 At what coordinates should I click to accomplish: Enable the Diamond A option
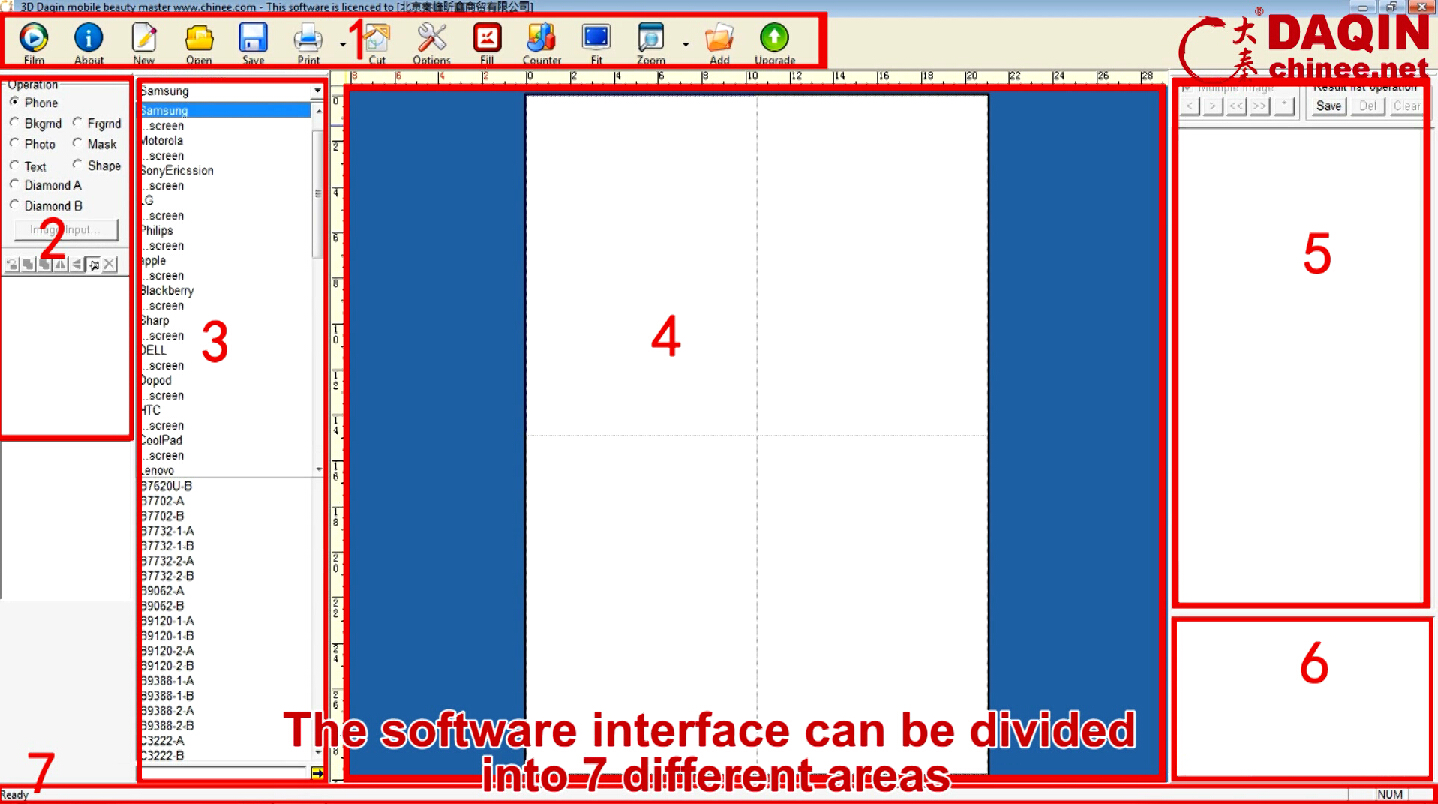click(x=15, y=185)
